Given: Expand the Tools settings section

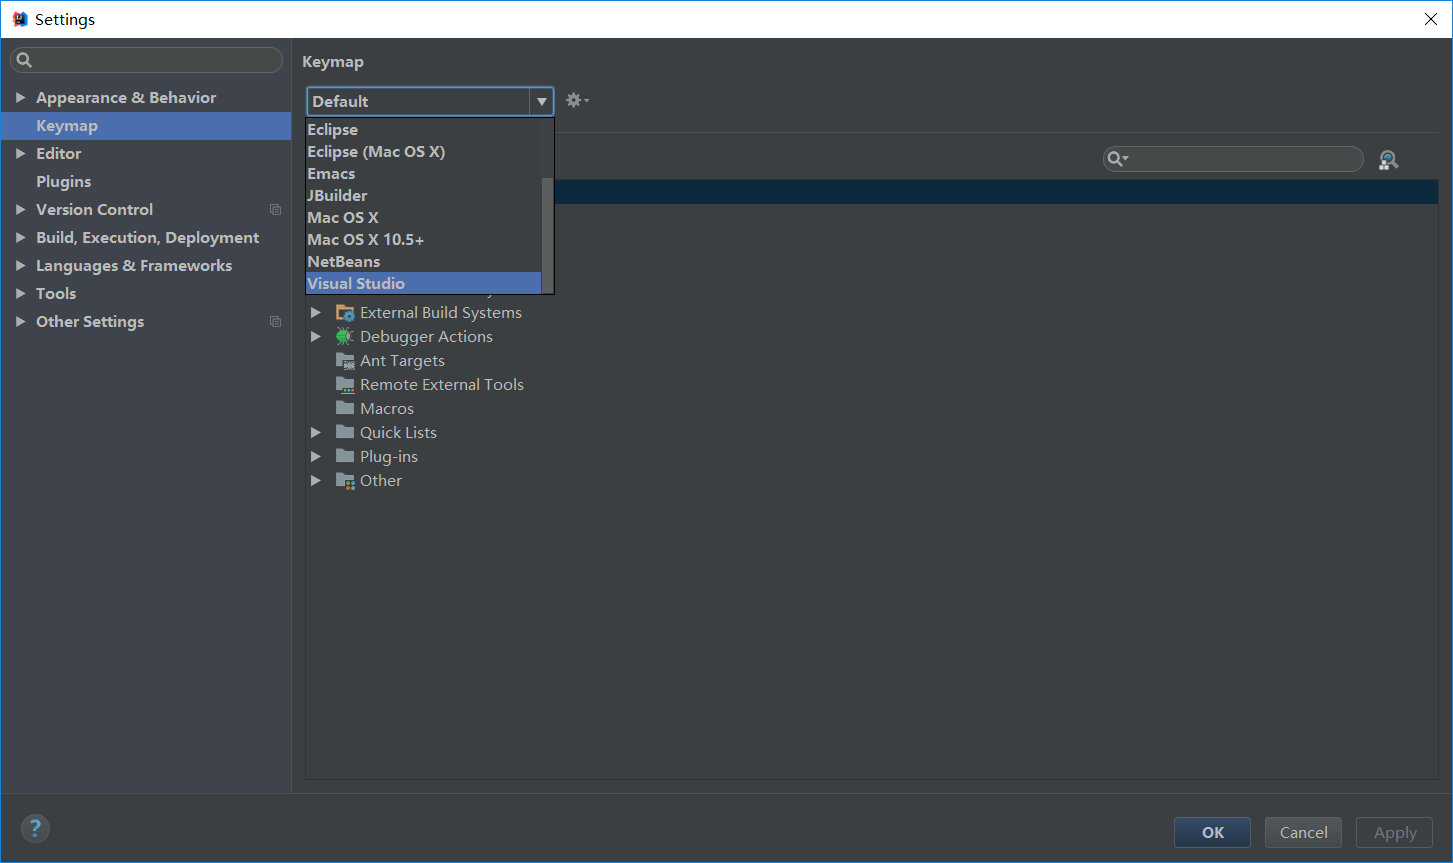Looking at the screenshot, I should tap(20, 293).
